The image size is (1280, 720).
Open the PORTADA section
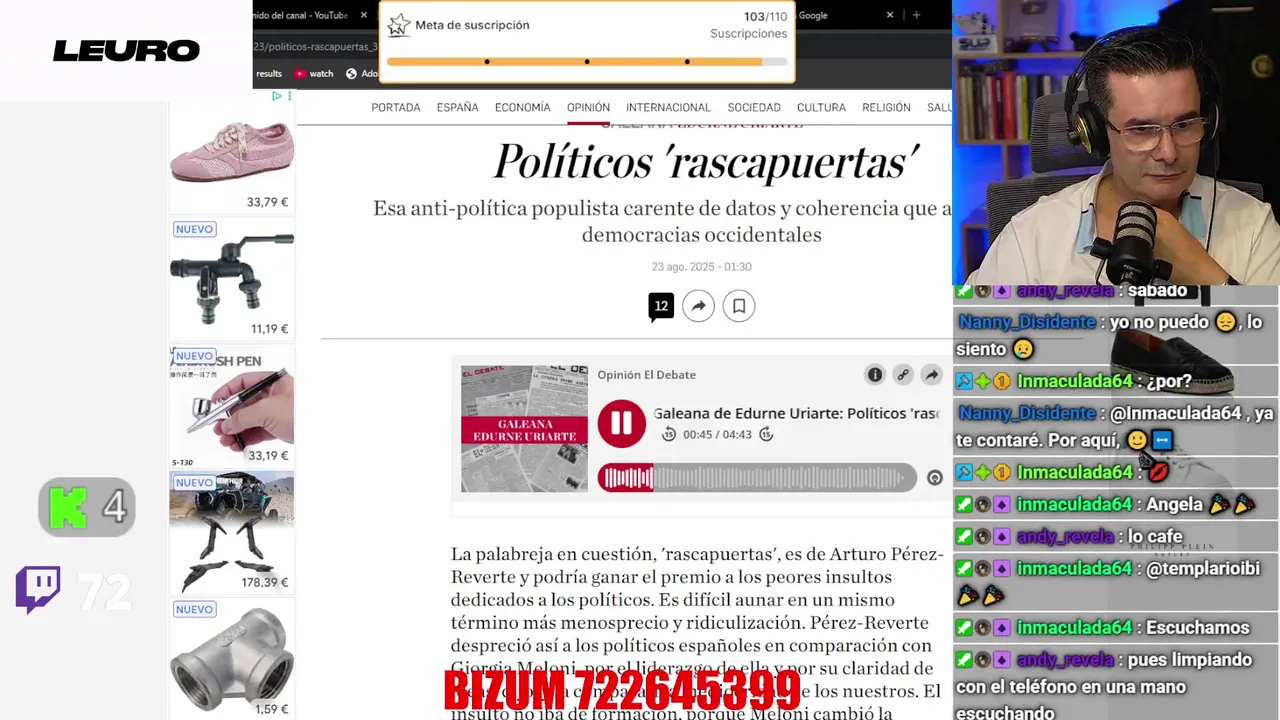click(396, 107)
